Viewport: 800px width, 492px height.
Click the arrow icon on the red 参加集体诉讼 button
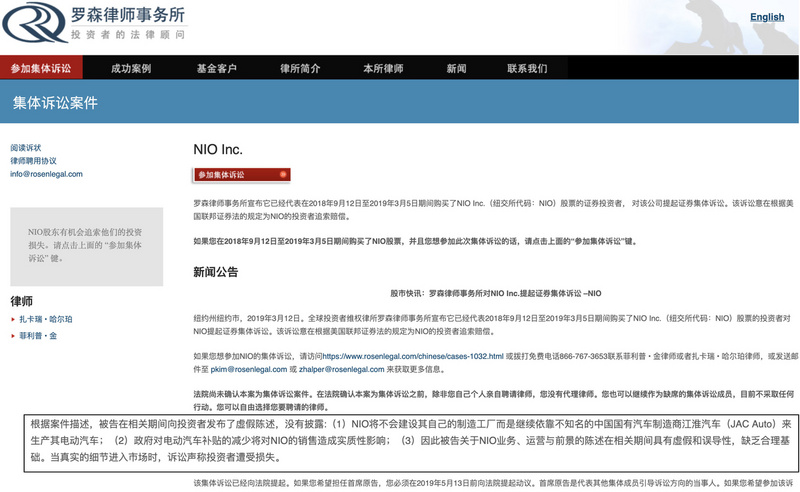tap(283, 175)
